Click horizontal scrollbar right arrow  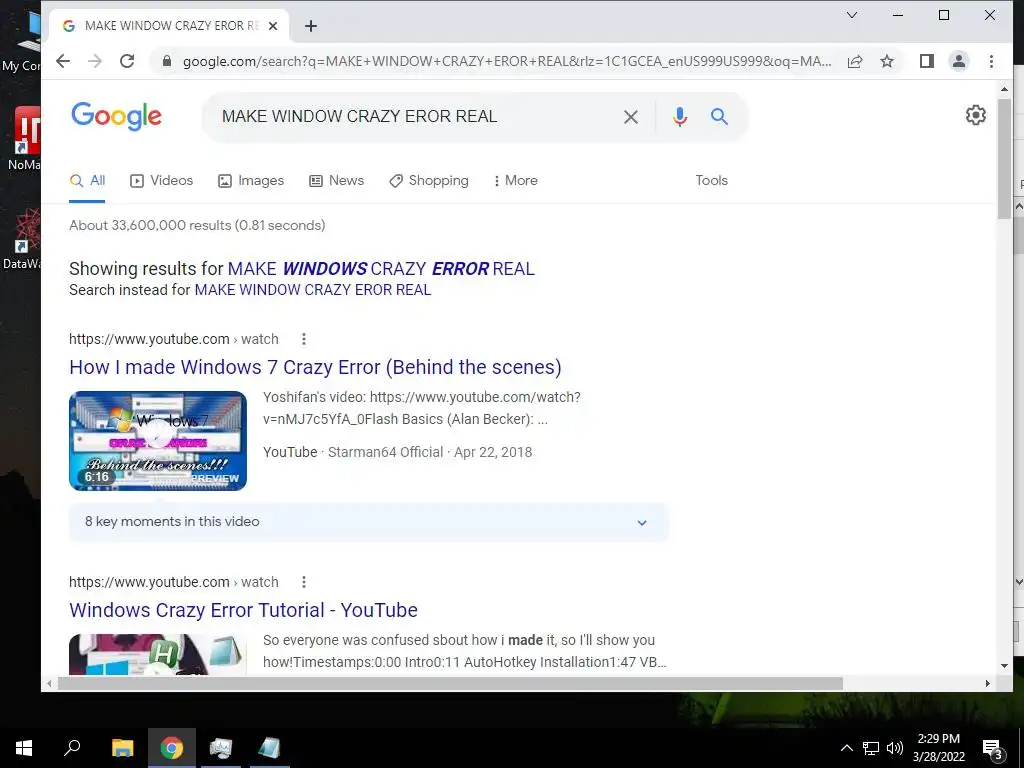[987, 683]
